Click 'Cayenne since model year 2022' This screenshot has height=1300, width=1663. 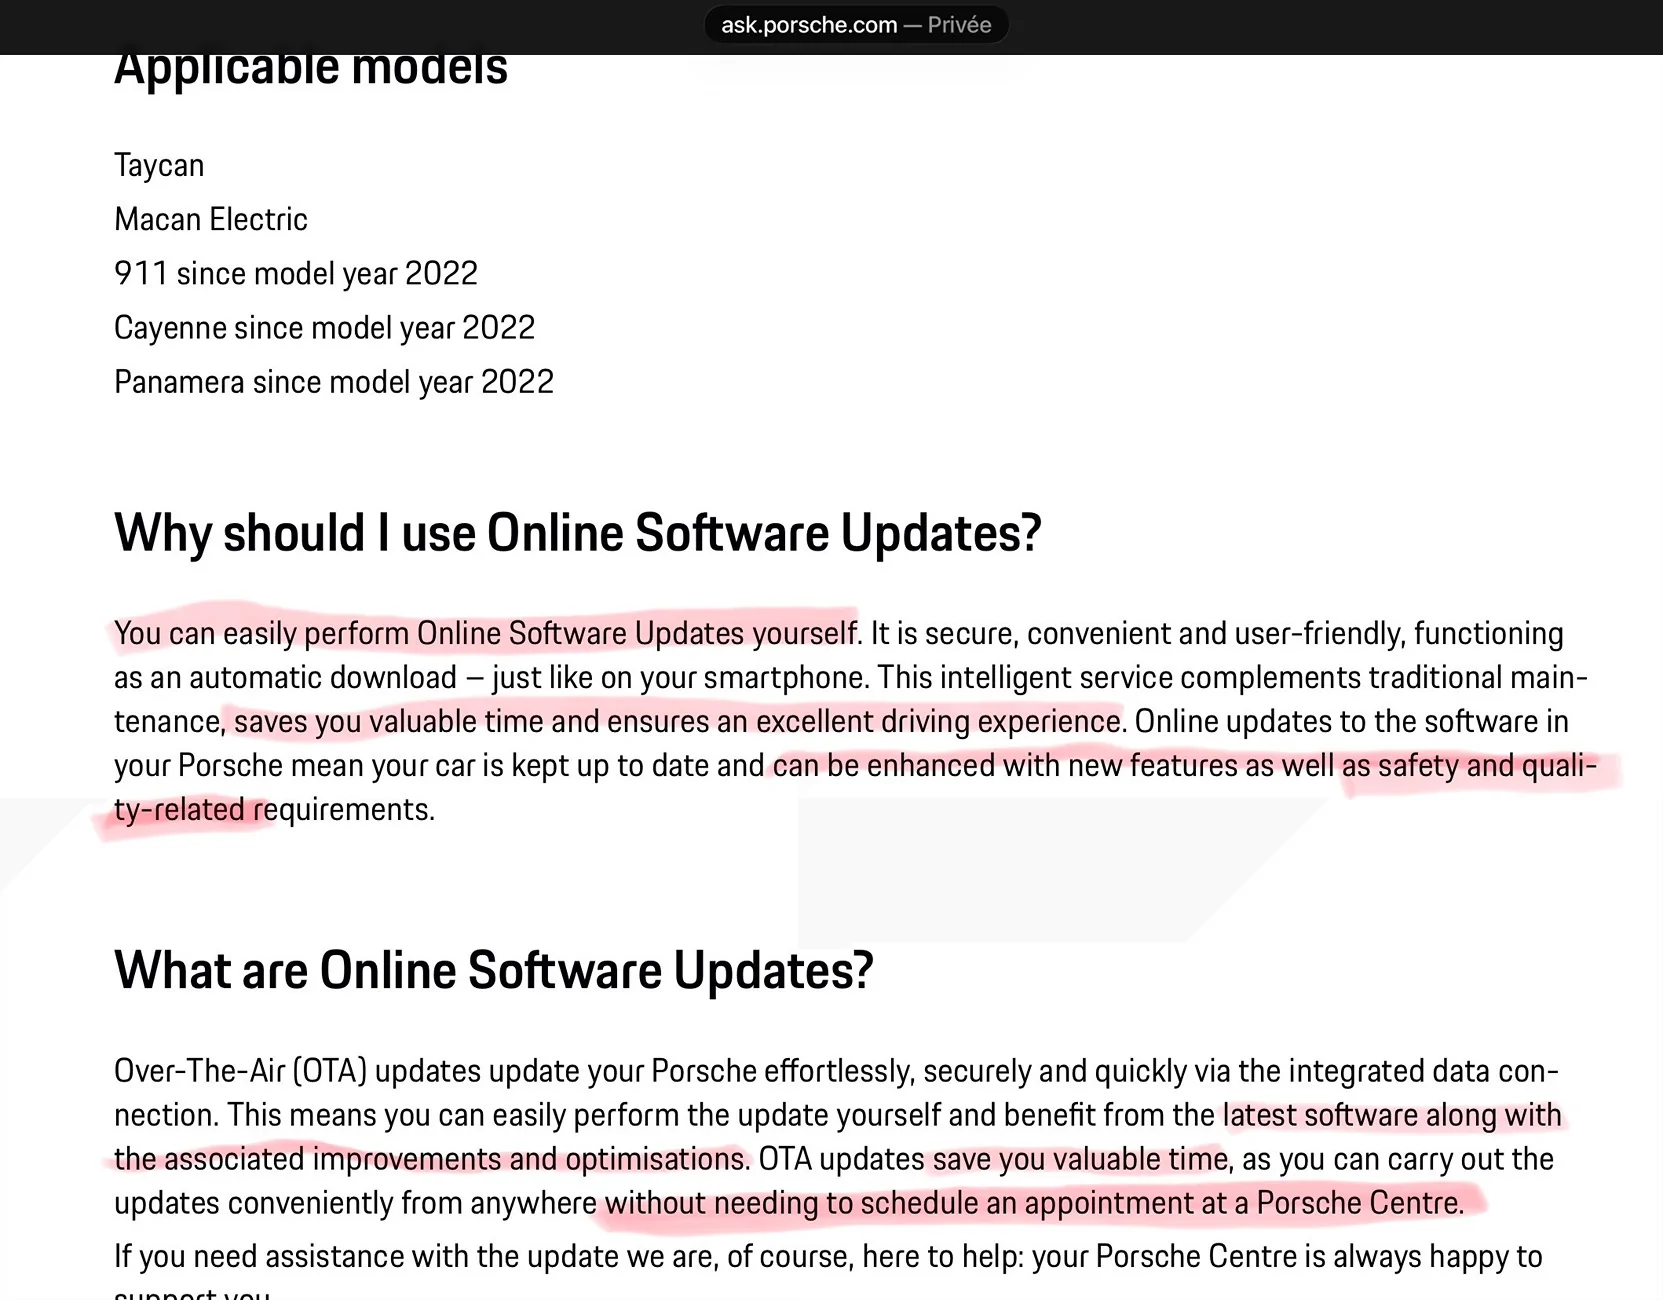[x=324, y=327]
